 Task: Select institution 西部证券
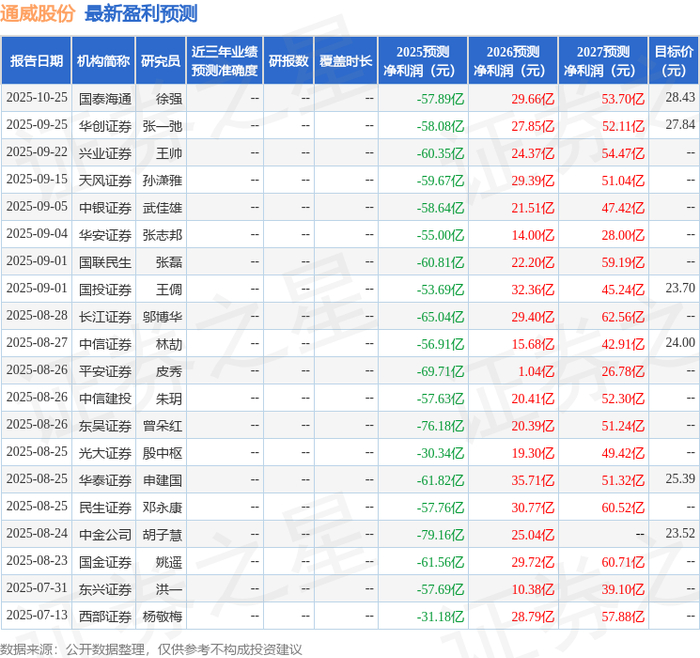tap(105, 616)
